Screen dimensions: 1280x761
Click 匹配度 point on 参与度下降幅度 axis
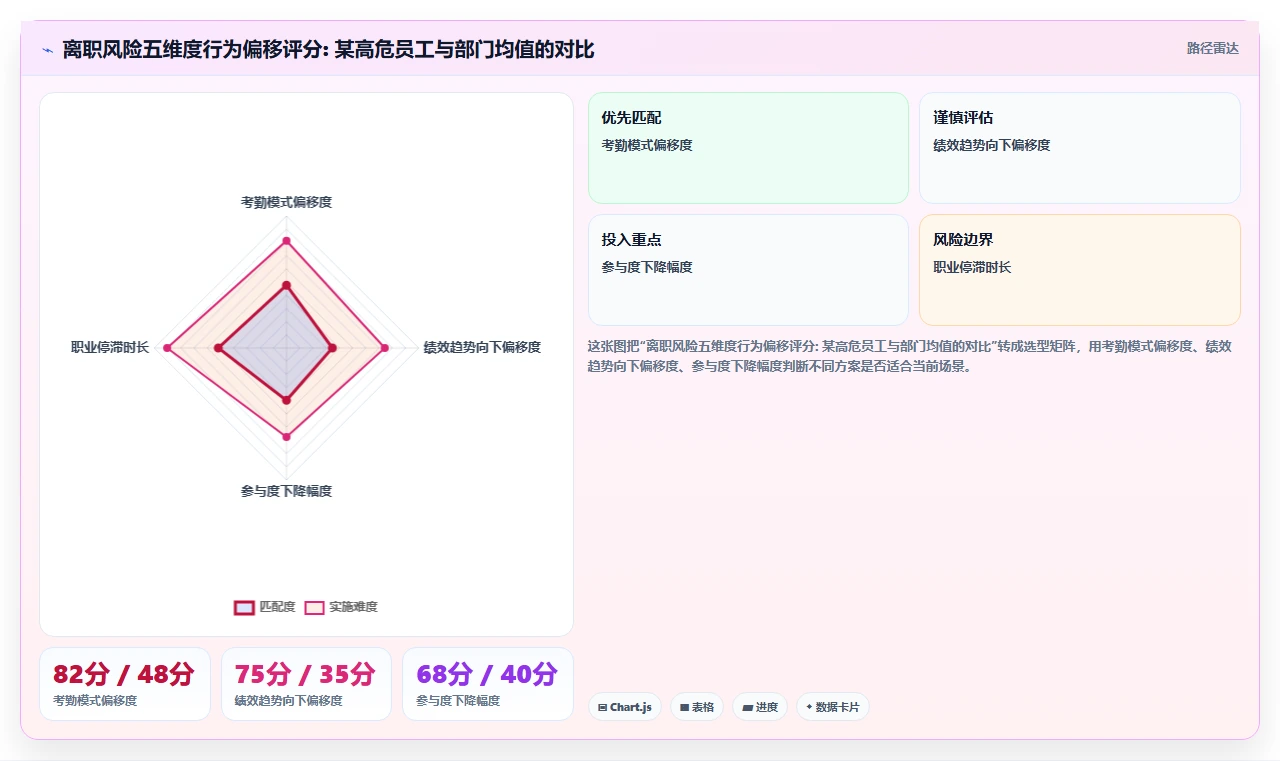point(286,400)
